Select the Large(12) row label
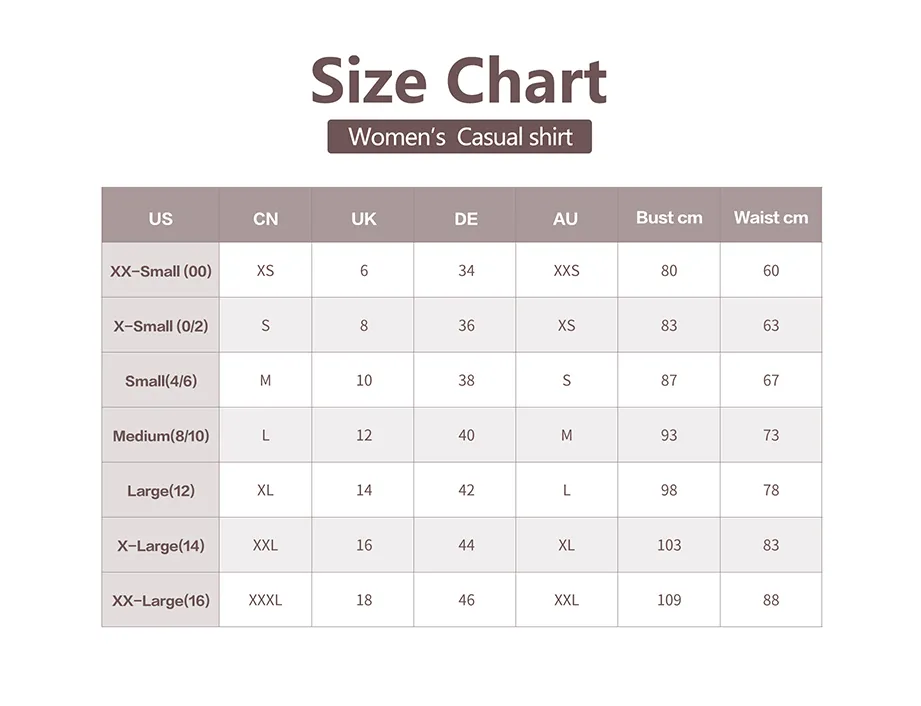 160,490
